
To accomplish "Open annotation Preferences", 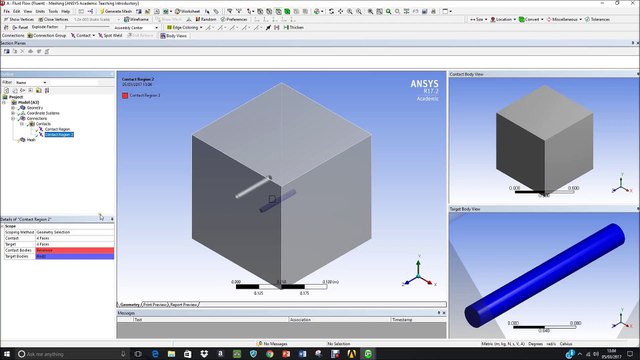I will coord(234,19).
